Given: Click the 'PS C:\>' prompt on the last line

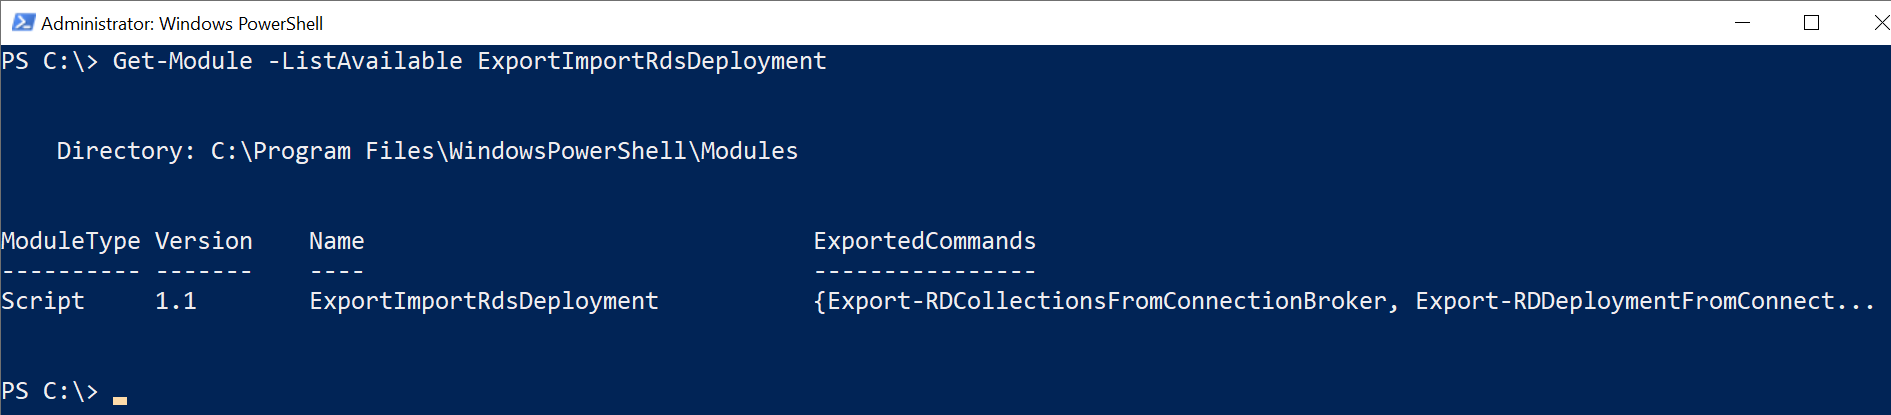Looking at the screenshot, I should [x=50, y=391].
